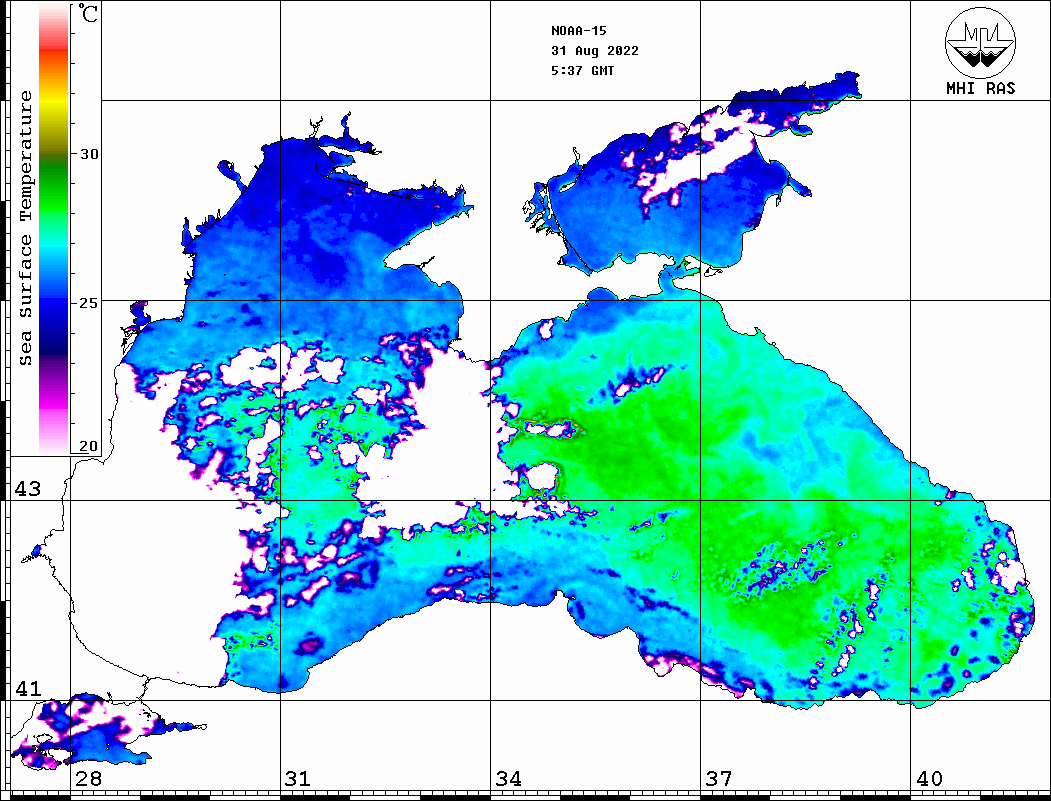Click the °C unit label
Image resolution: width=1051 pixels, height=801 pixels.
point(88,13)
